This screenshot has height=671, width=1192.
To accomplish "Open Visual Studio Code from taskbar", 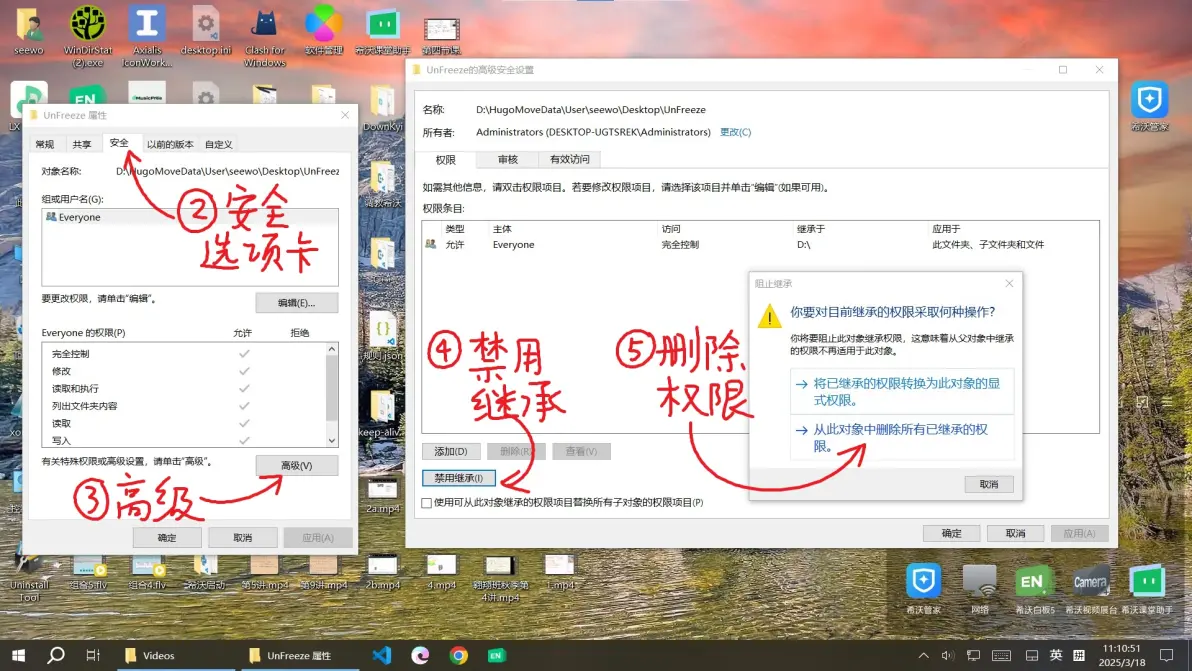I will [381, 655].
